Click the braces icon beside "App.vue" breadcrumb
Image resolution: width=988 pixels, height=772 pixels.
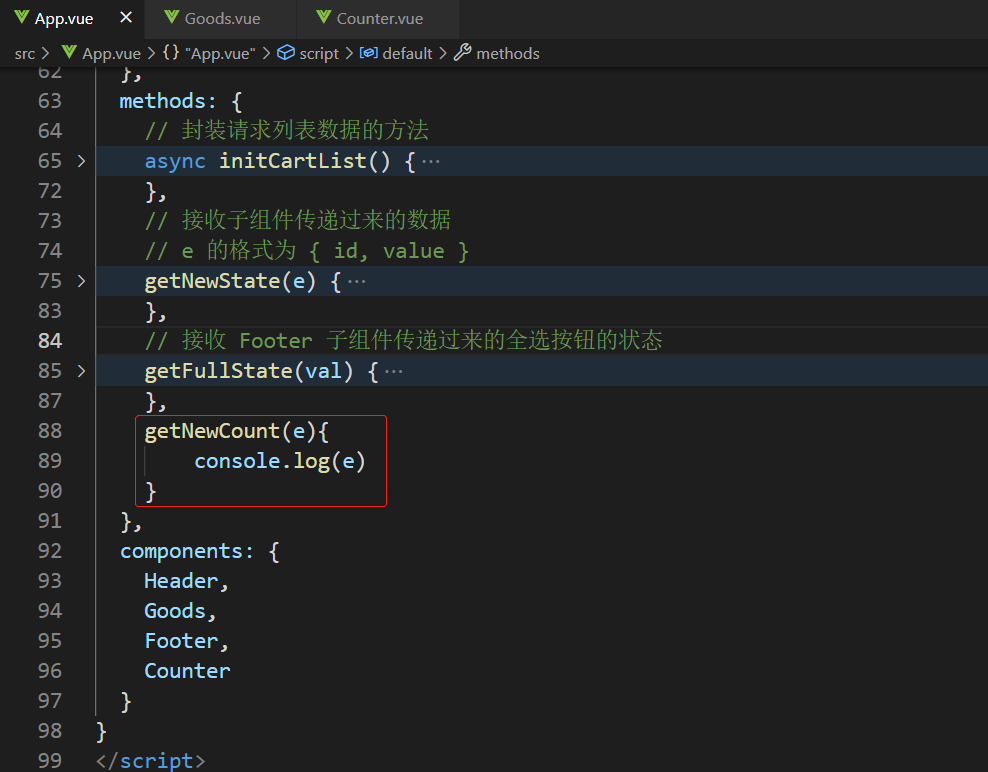coord(171,52)
